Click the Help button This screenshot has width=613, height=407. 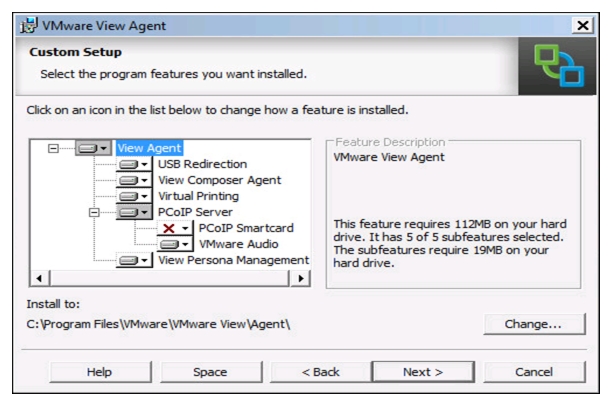[100, 372]
